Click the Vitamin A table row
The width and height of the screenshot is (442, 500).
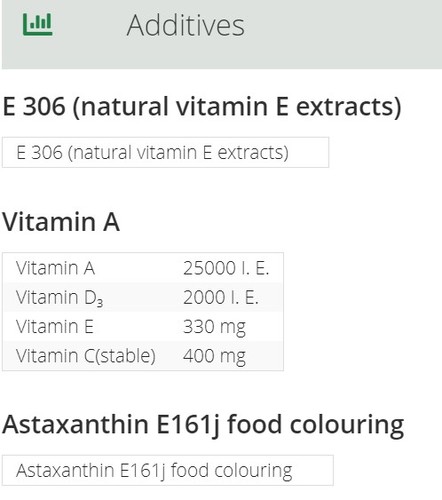pyautogui.click(x=143, y=268)
